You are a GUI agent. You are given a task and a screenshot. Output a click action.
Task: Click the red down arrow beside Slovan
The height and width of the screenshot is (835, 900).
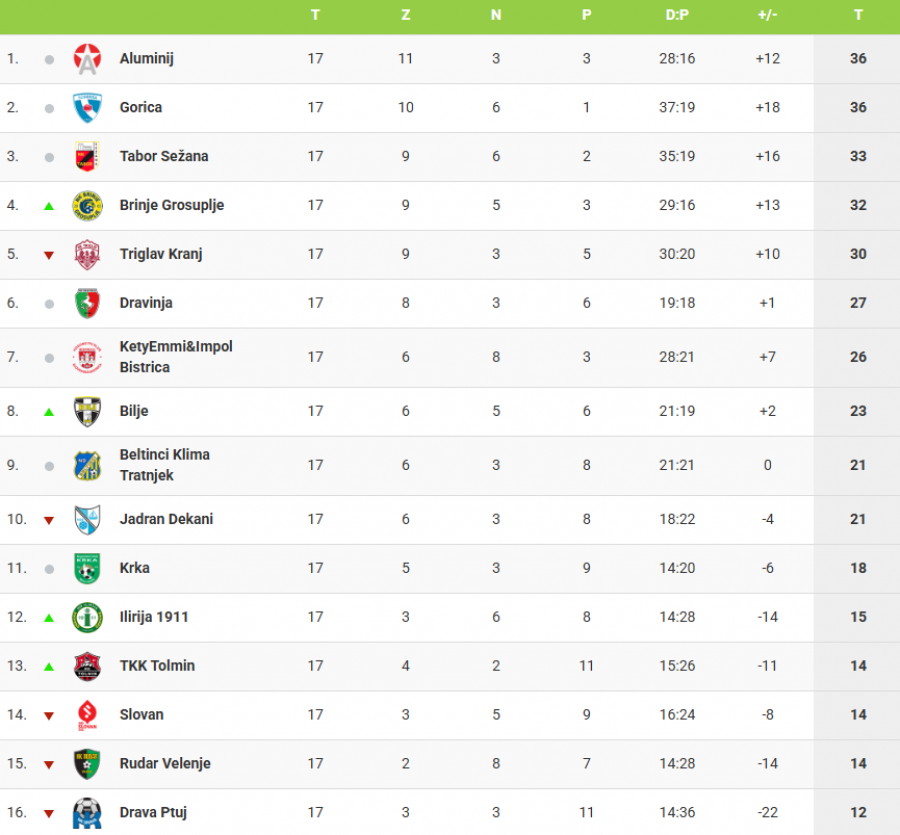(49, 716)
